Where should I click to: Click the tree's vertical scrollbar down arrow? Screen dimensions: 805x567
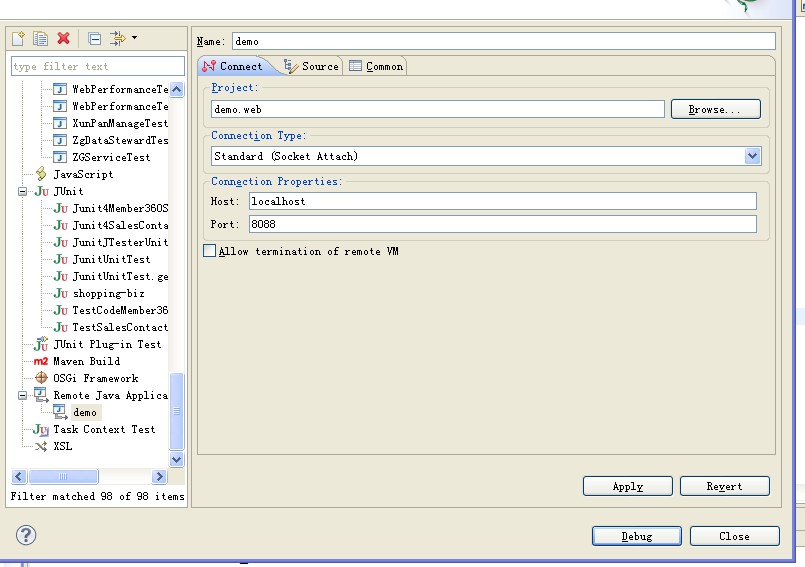click(x=177, y=459)
